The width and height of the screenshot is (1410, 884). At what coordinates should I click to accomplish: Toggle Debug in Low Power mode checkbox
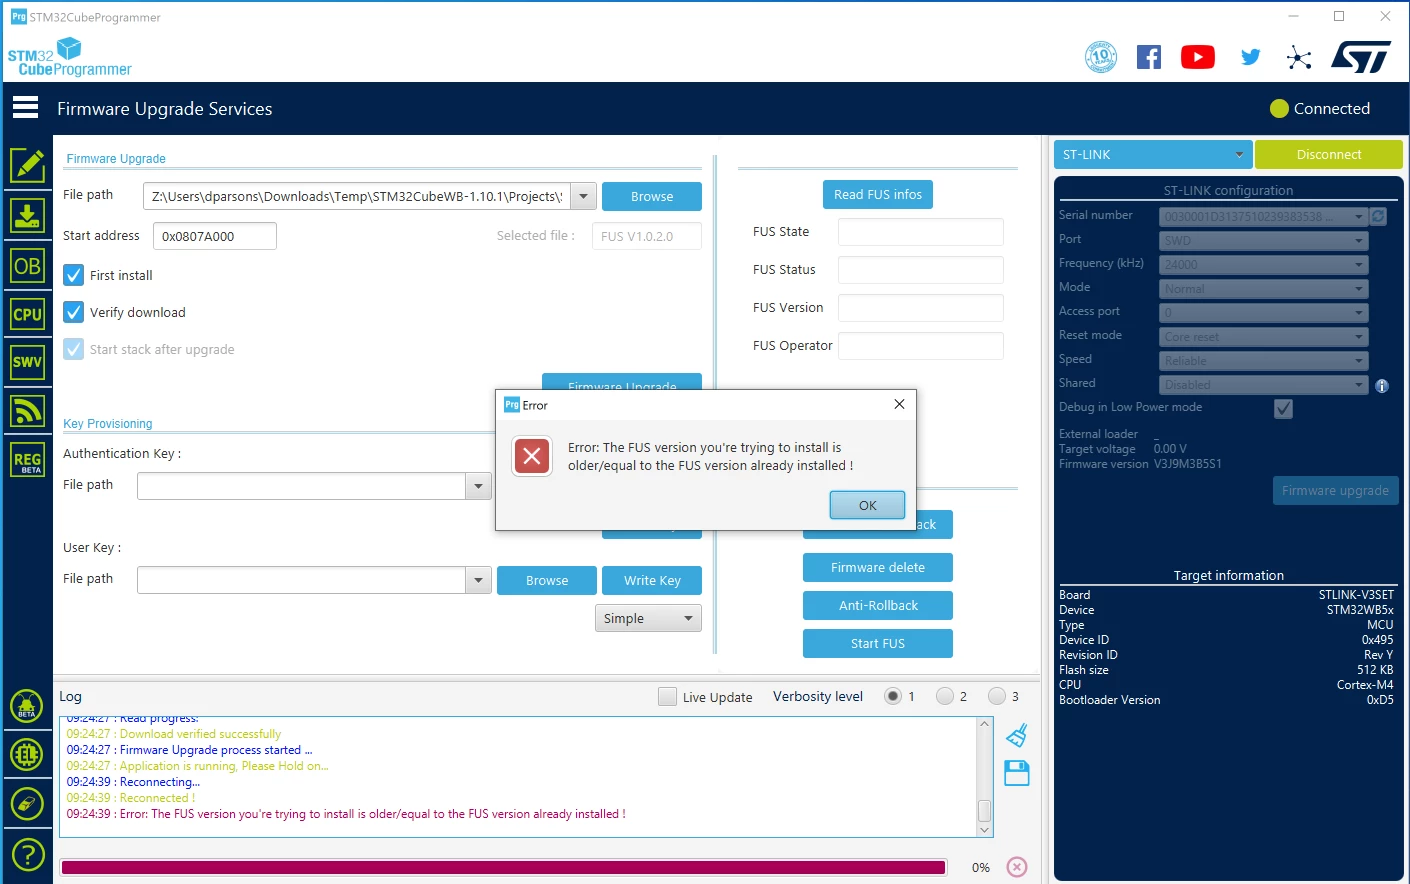coord(1284,408)
